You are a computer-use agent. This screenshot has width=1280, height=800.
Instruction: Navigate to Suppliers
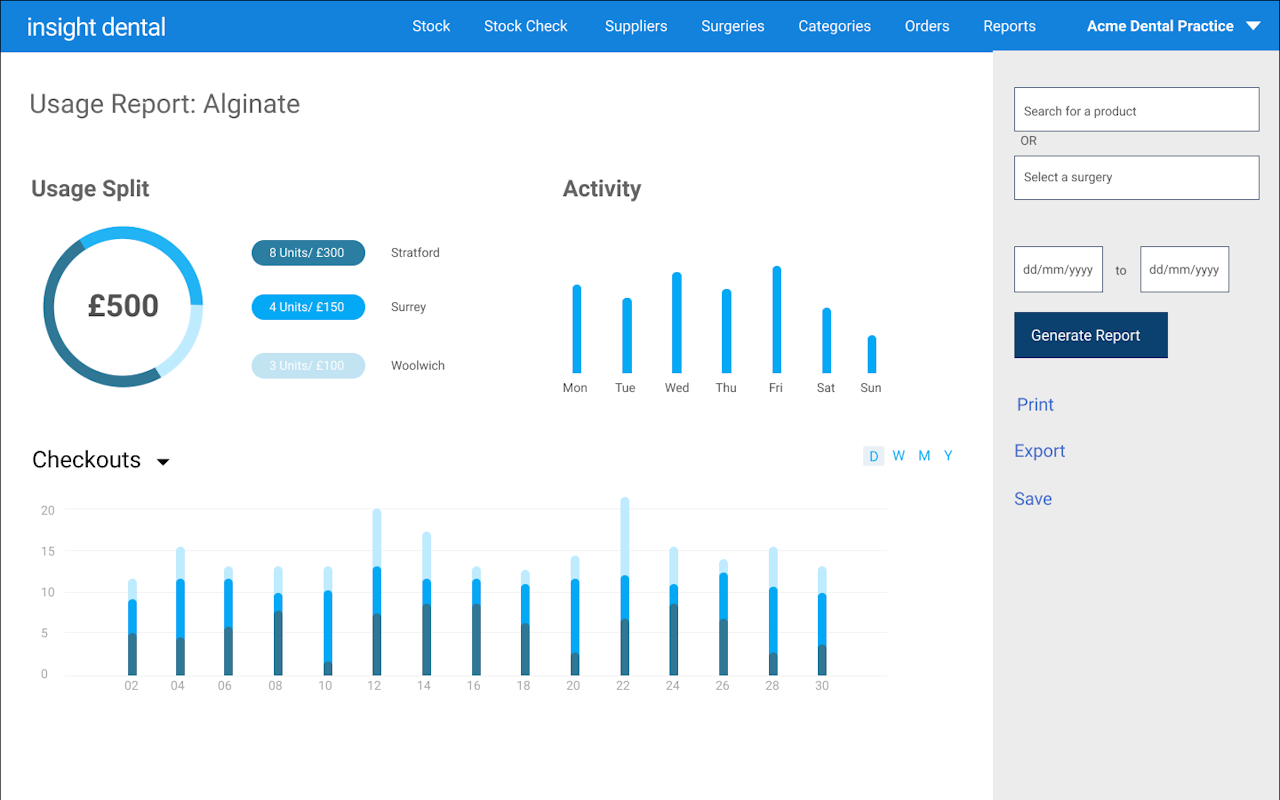[635, 26]
